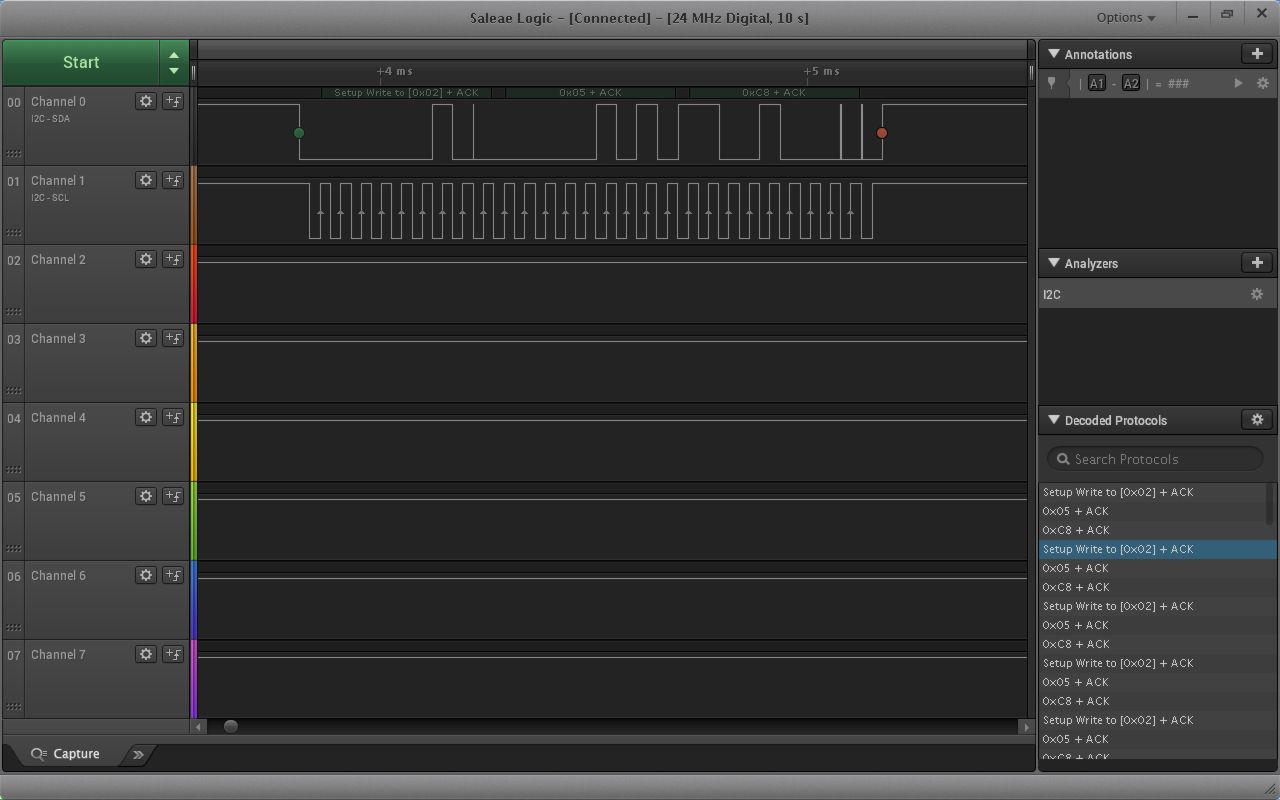The width and height of the screenshot is (1280, 800).
Task: Open capture settings arrows next to Start
Action: click(x=174, y=63)
